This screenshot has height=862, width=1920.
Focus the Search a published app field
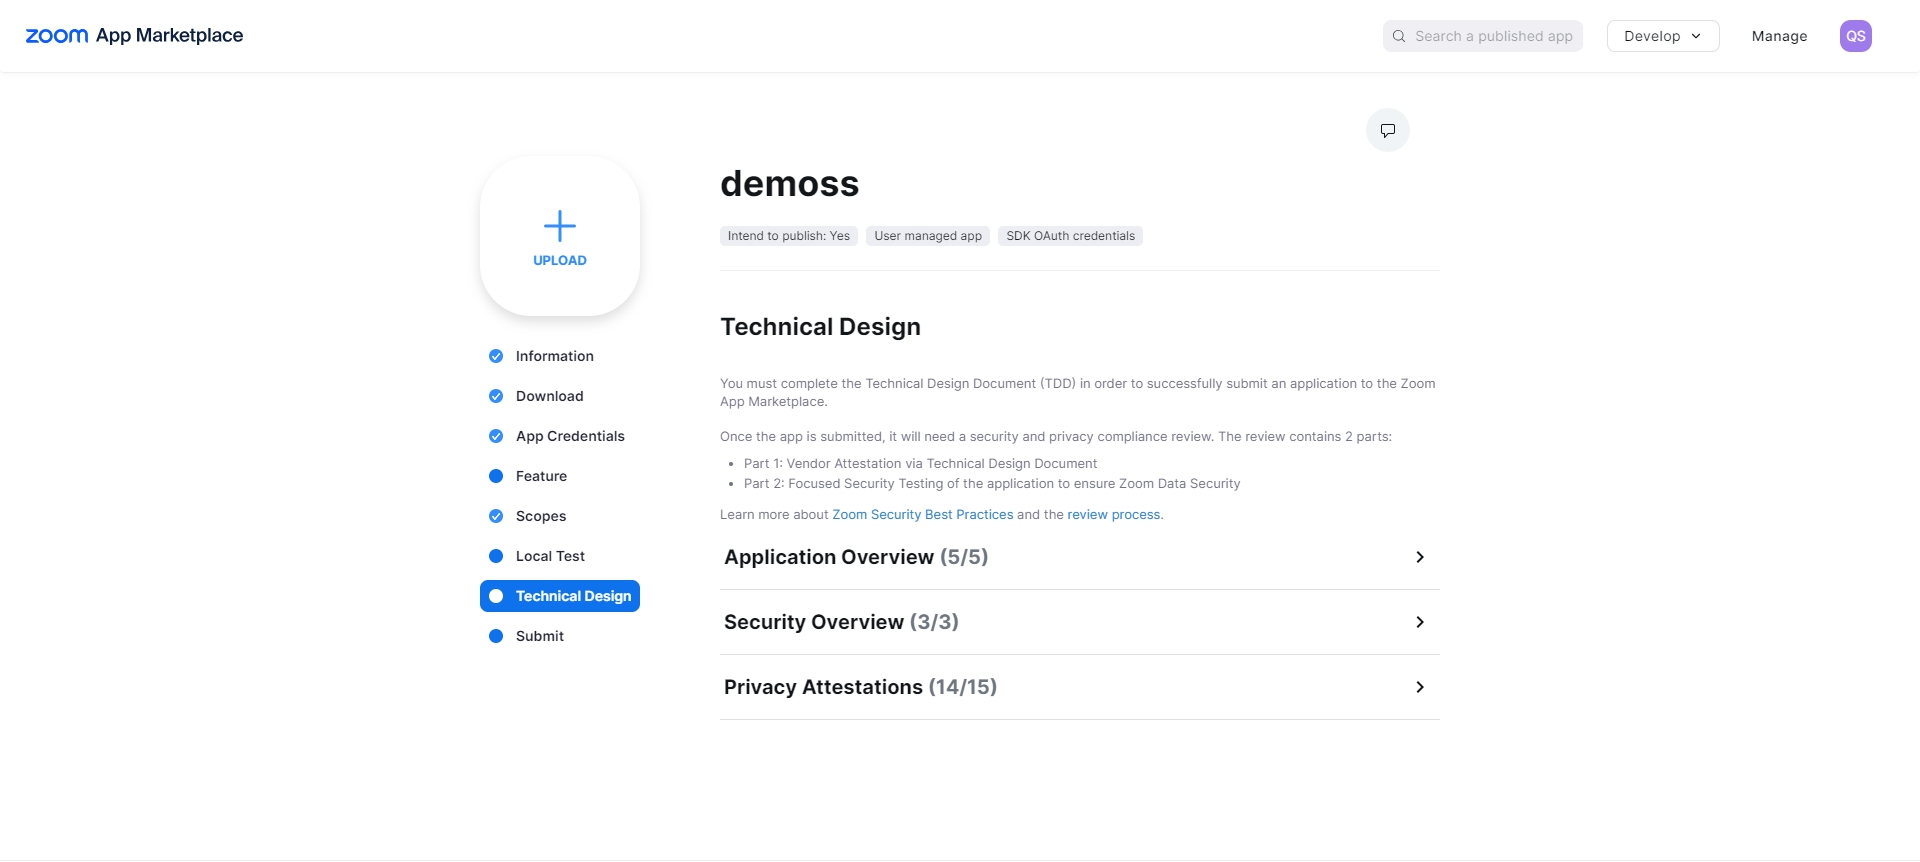[x=1493, y=36]
